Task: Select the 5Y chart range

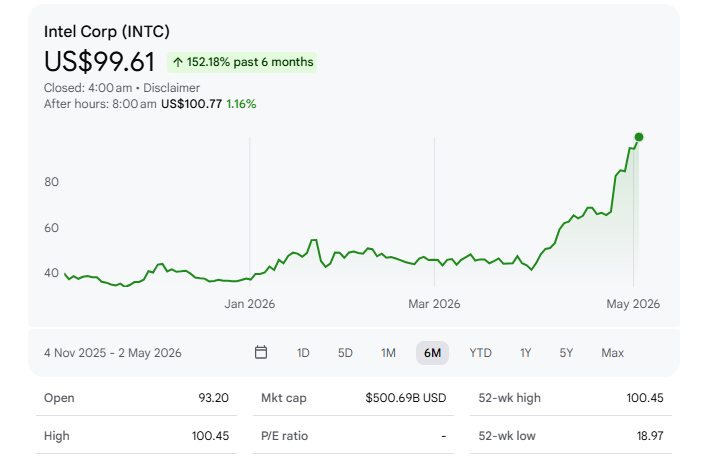Action: click(566, 353)
